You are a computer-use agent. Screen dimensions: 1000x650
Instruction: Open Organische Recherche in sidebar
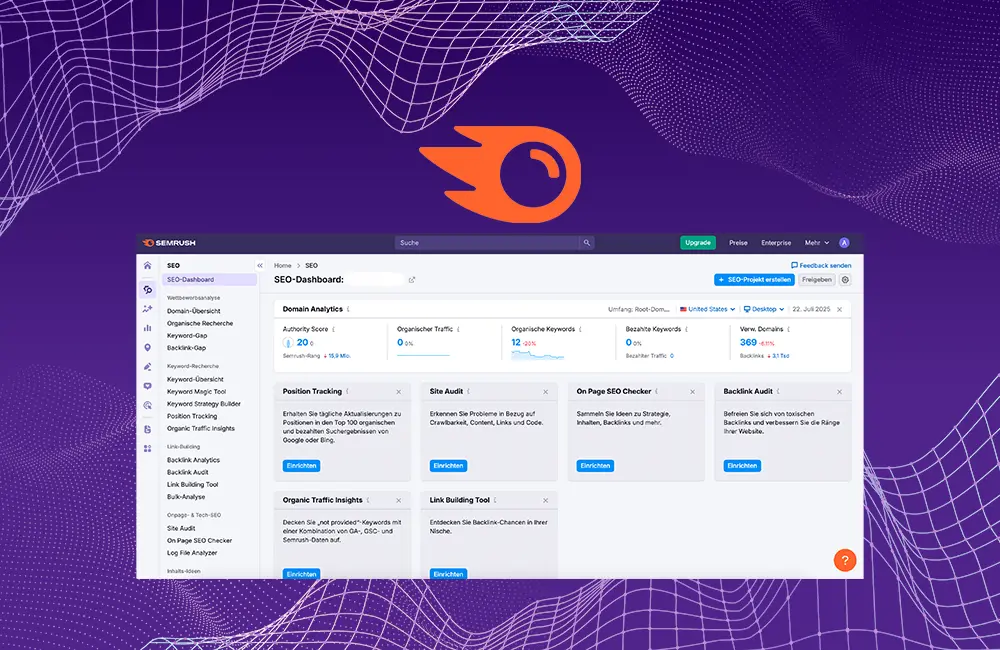tap(200, 323)
